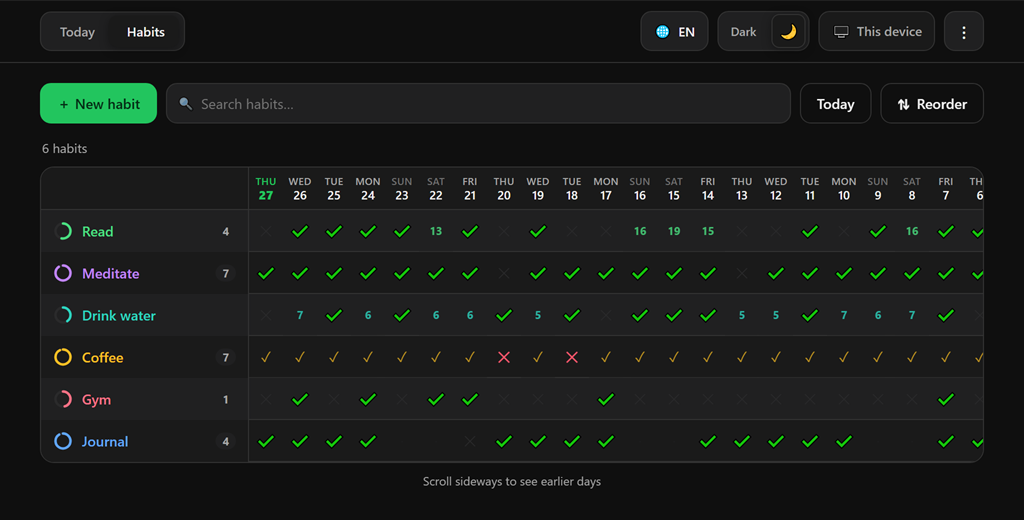1024x520 pixels.
Task: Switch to the Habits tab
Action: point(146,32)
